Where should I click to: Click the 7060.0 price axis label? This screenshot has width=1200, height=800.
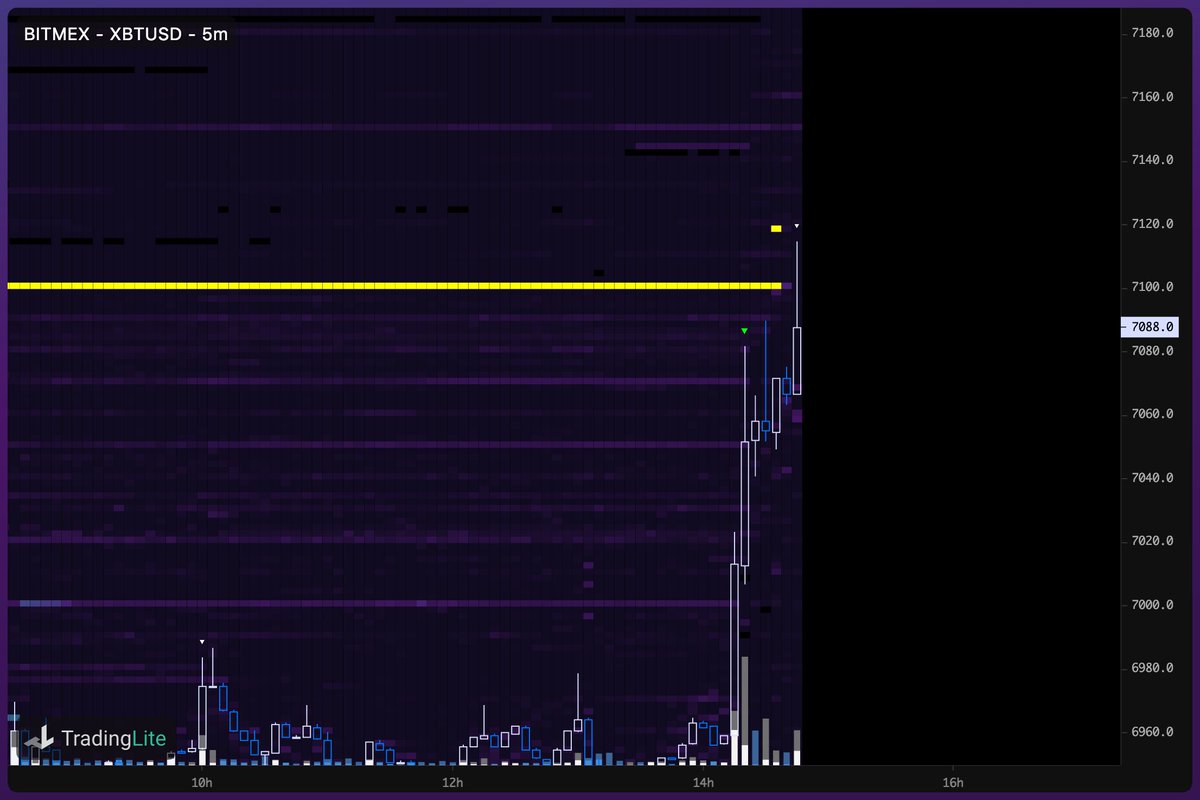click(1151, 414)
